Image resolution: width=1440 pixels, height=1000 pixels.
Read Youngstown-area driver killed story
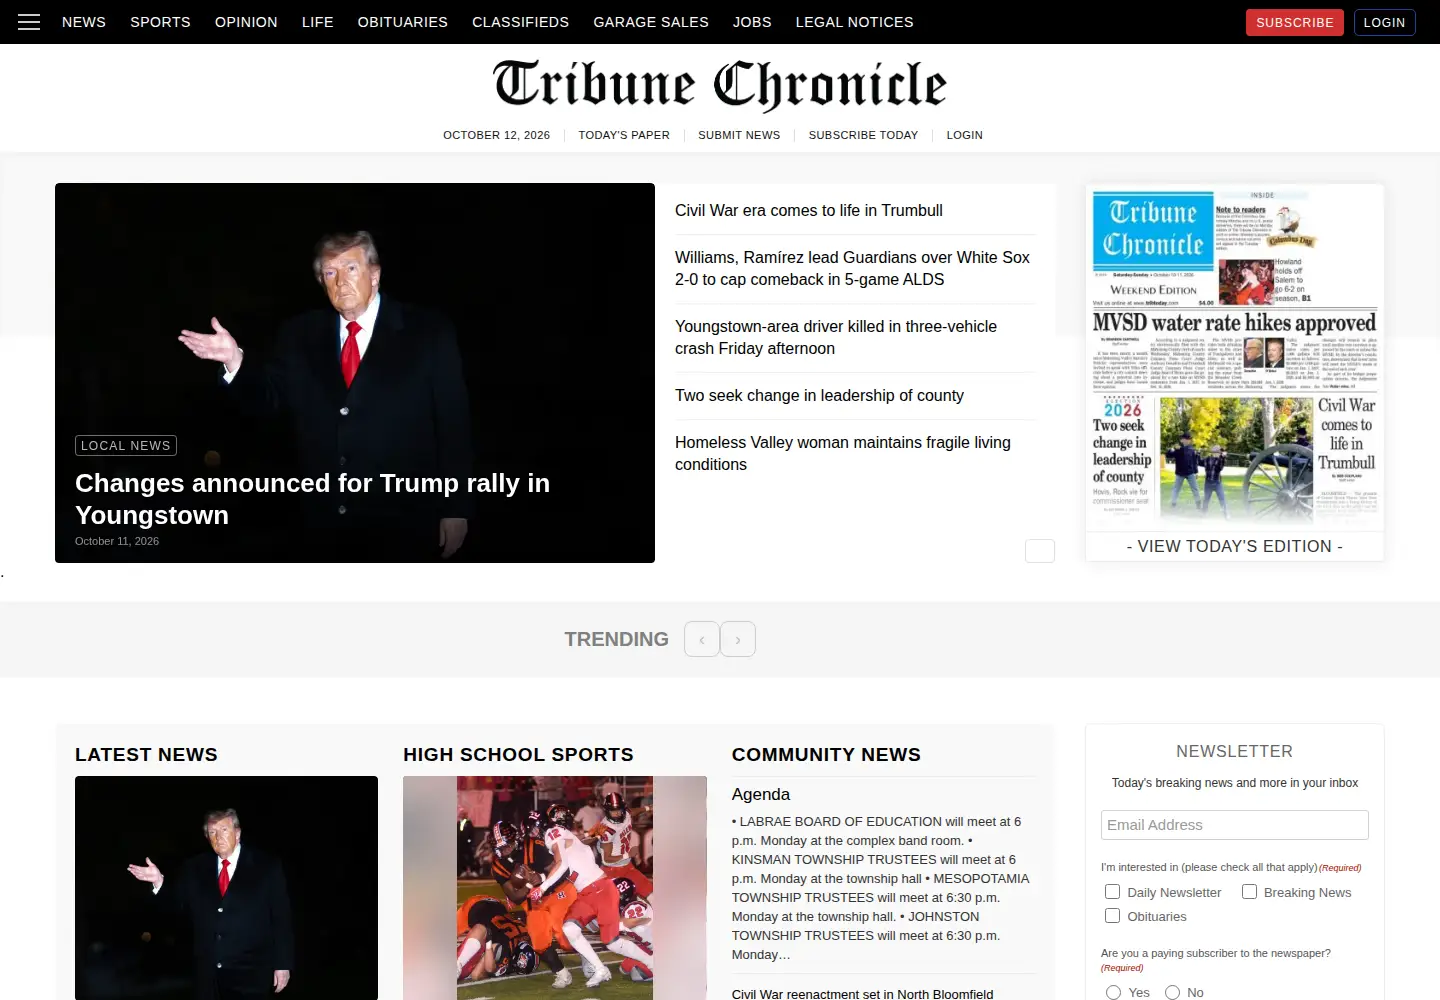[x=836, y=337]
